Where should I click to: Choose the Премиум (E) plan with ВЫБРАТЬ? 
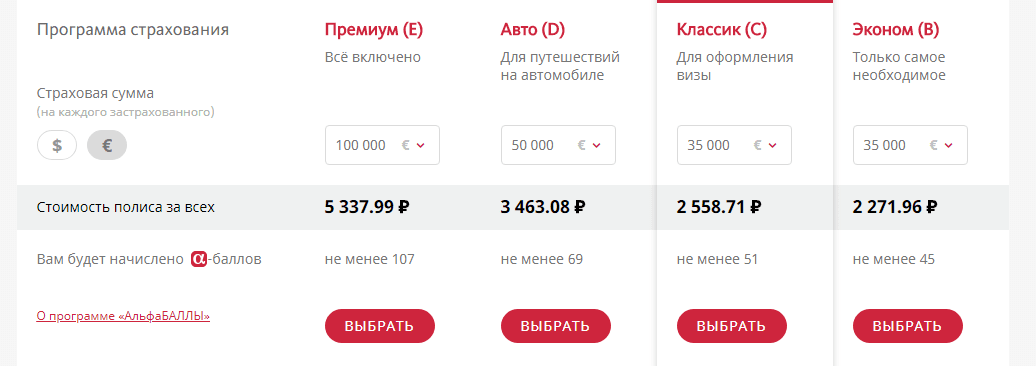tap(380, 326)
